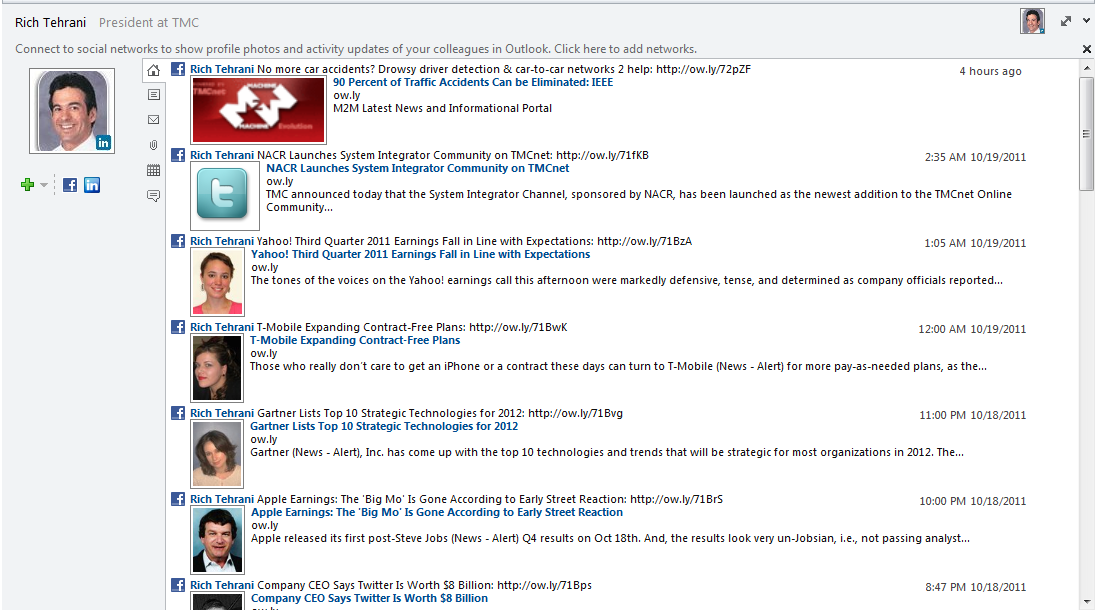Collapse the People Pane using the chevron
The image size is (1100, 616).
click(x=1086, y=21)
